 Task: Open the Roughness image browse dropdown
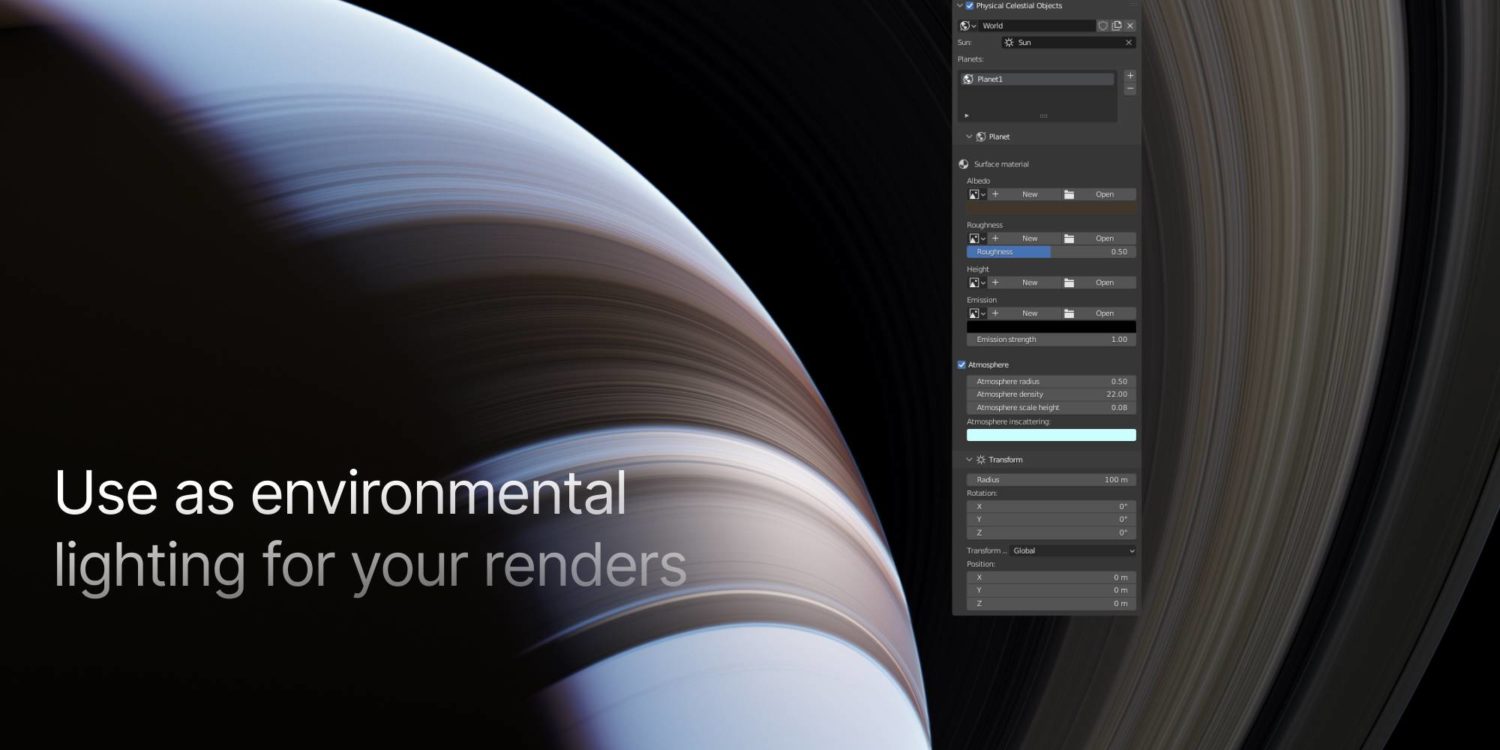click(x=977, y=238)
